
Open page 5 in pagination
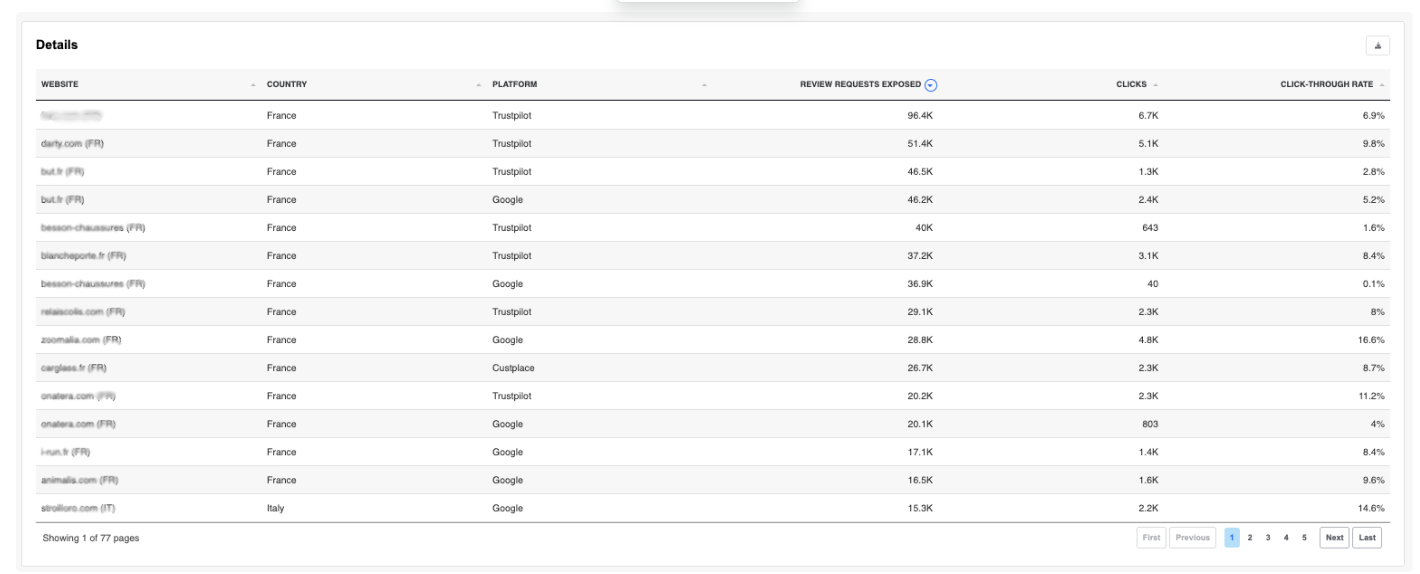point(1304,538)
